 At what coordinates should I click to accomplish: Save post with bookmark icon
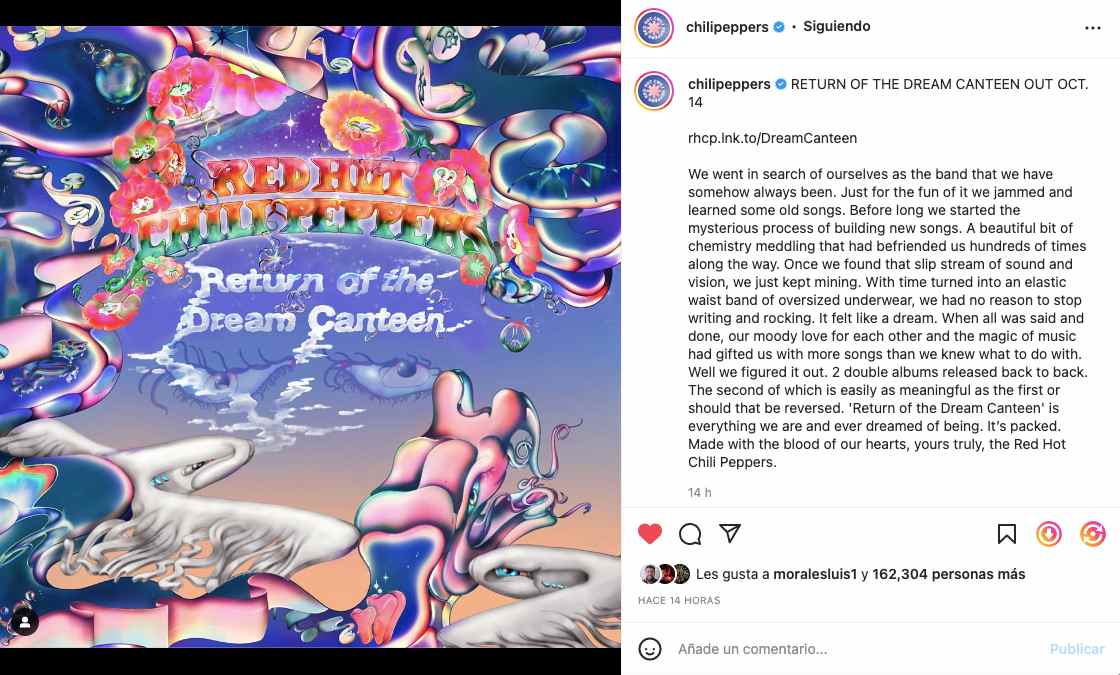click(x=1006, y=534)
